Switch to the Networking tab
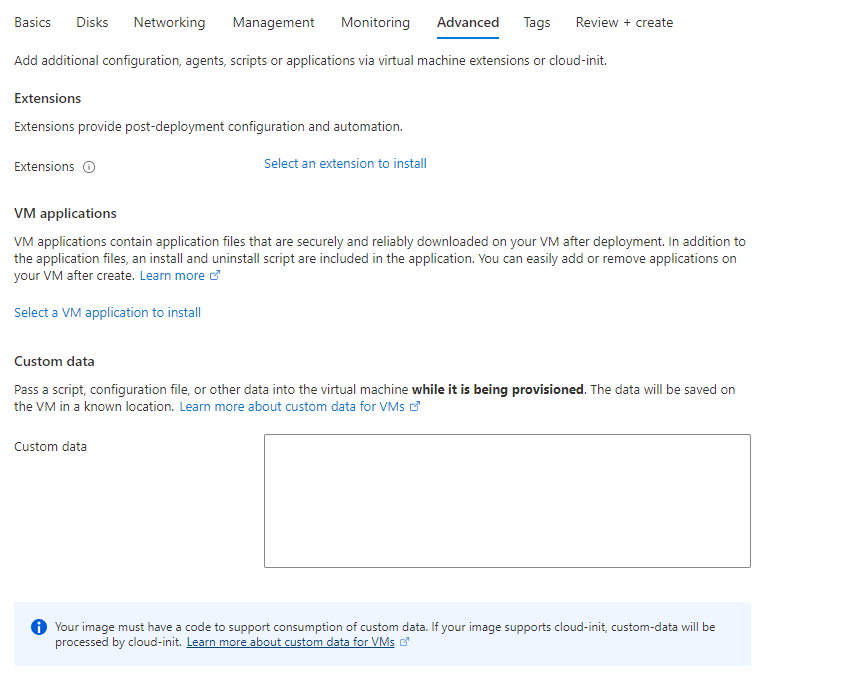The height and width of the screenshot is (675, 848). (169, 22)
